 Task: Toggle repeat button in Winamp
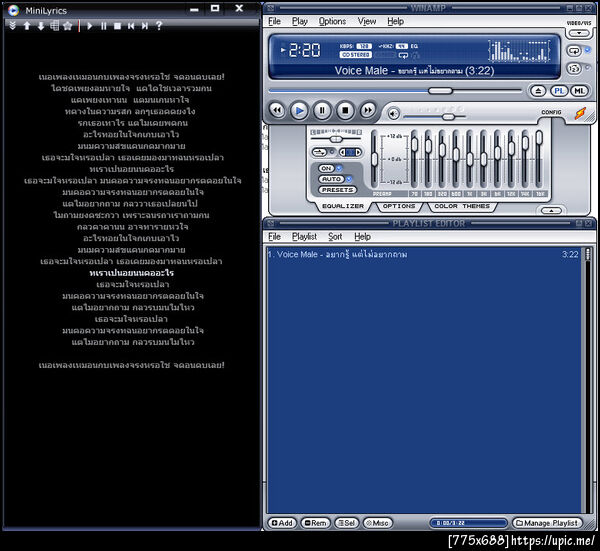coord(574,51)
